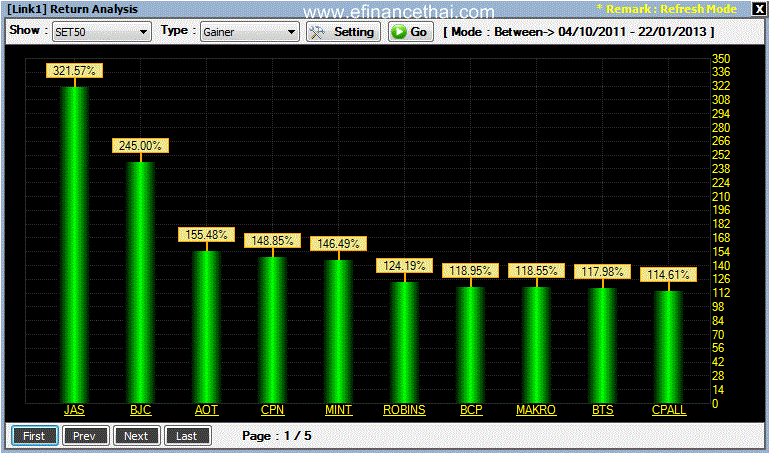
Task: Click the Remark : Refresh Mode text
Action: point(666,9)
